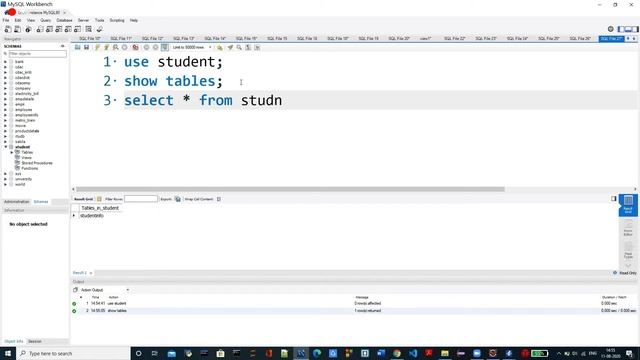Viewport: 640px width, 360px height.
Task: Click the Filter objects schema search field
Action: coord(38,54)
